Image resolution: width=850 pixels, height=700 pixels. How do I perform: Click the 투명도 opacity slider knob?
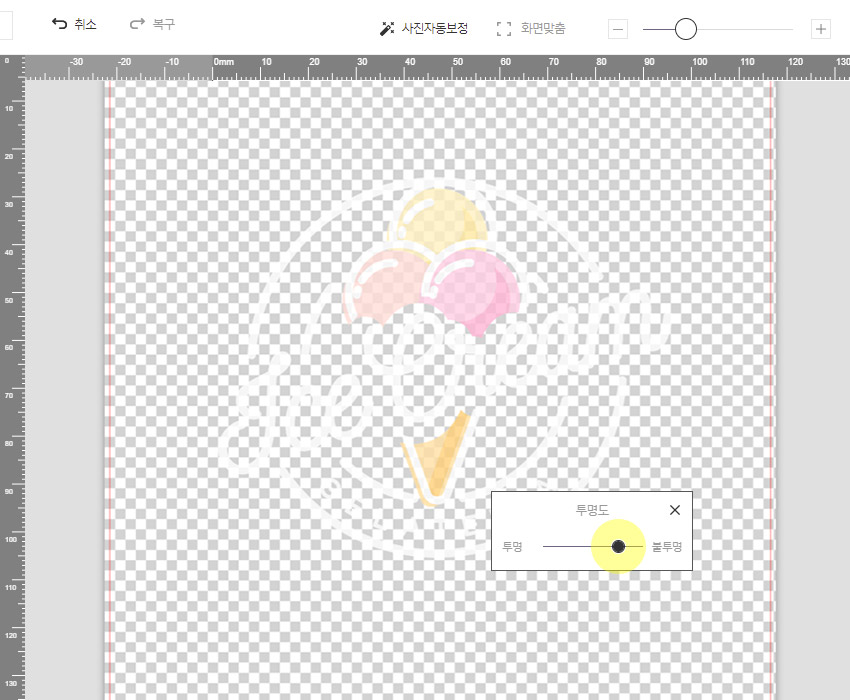[x=618, y=546]
